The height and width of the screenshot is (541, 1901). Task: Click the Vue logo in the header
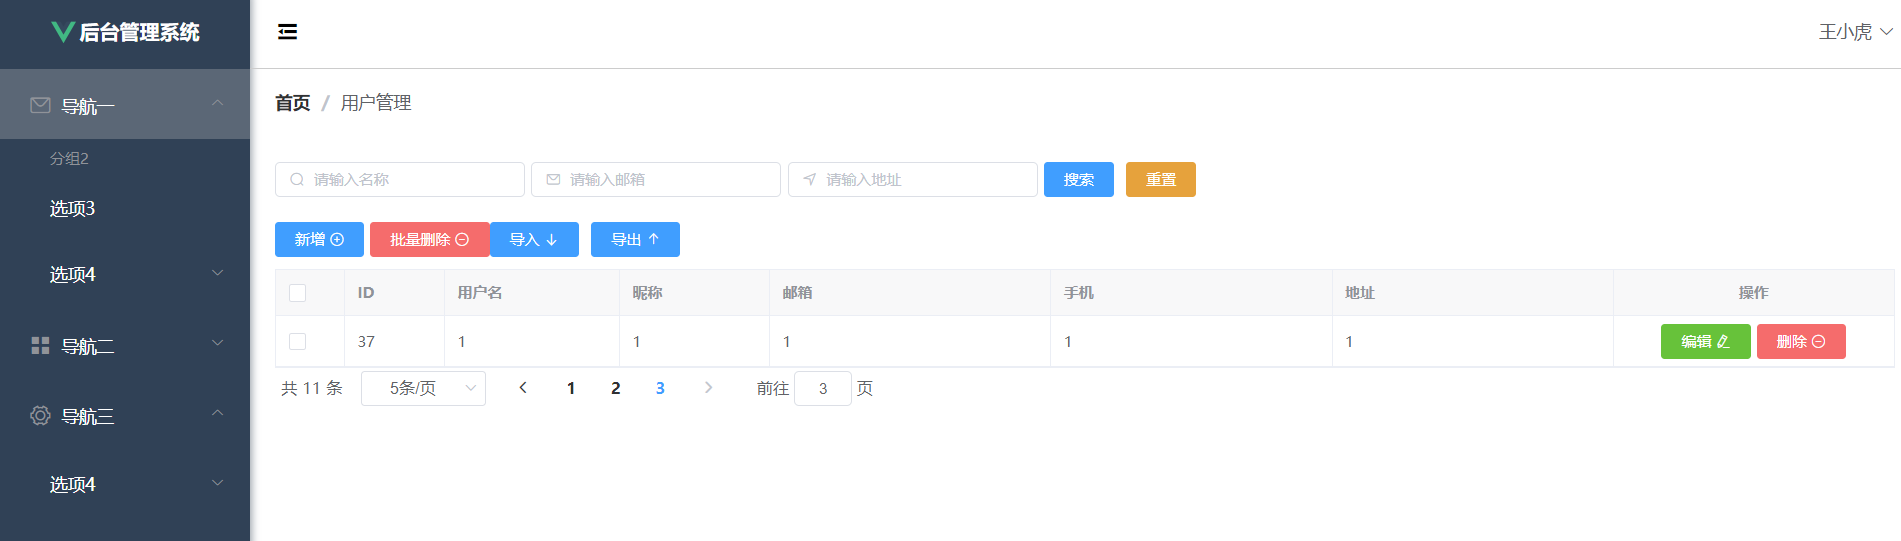(62, 32)
